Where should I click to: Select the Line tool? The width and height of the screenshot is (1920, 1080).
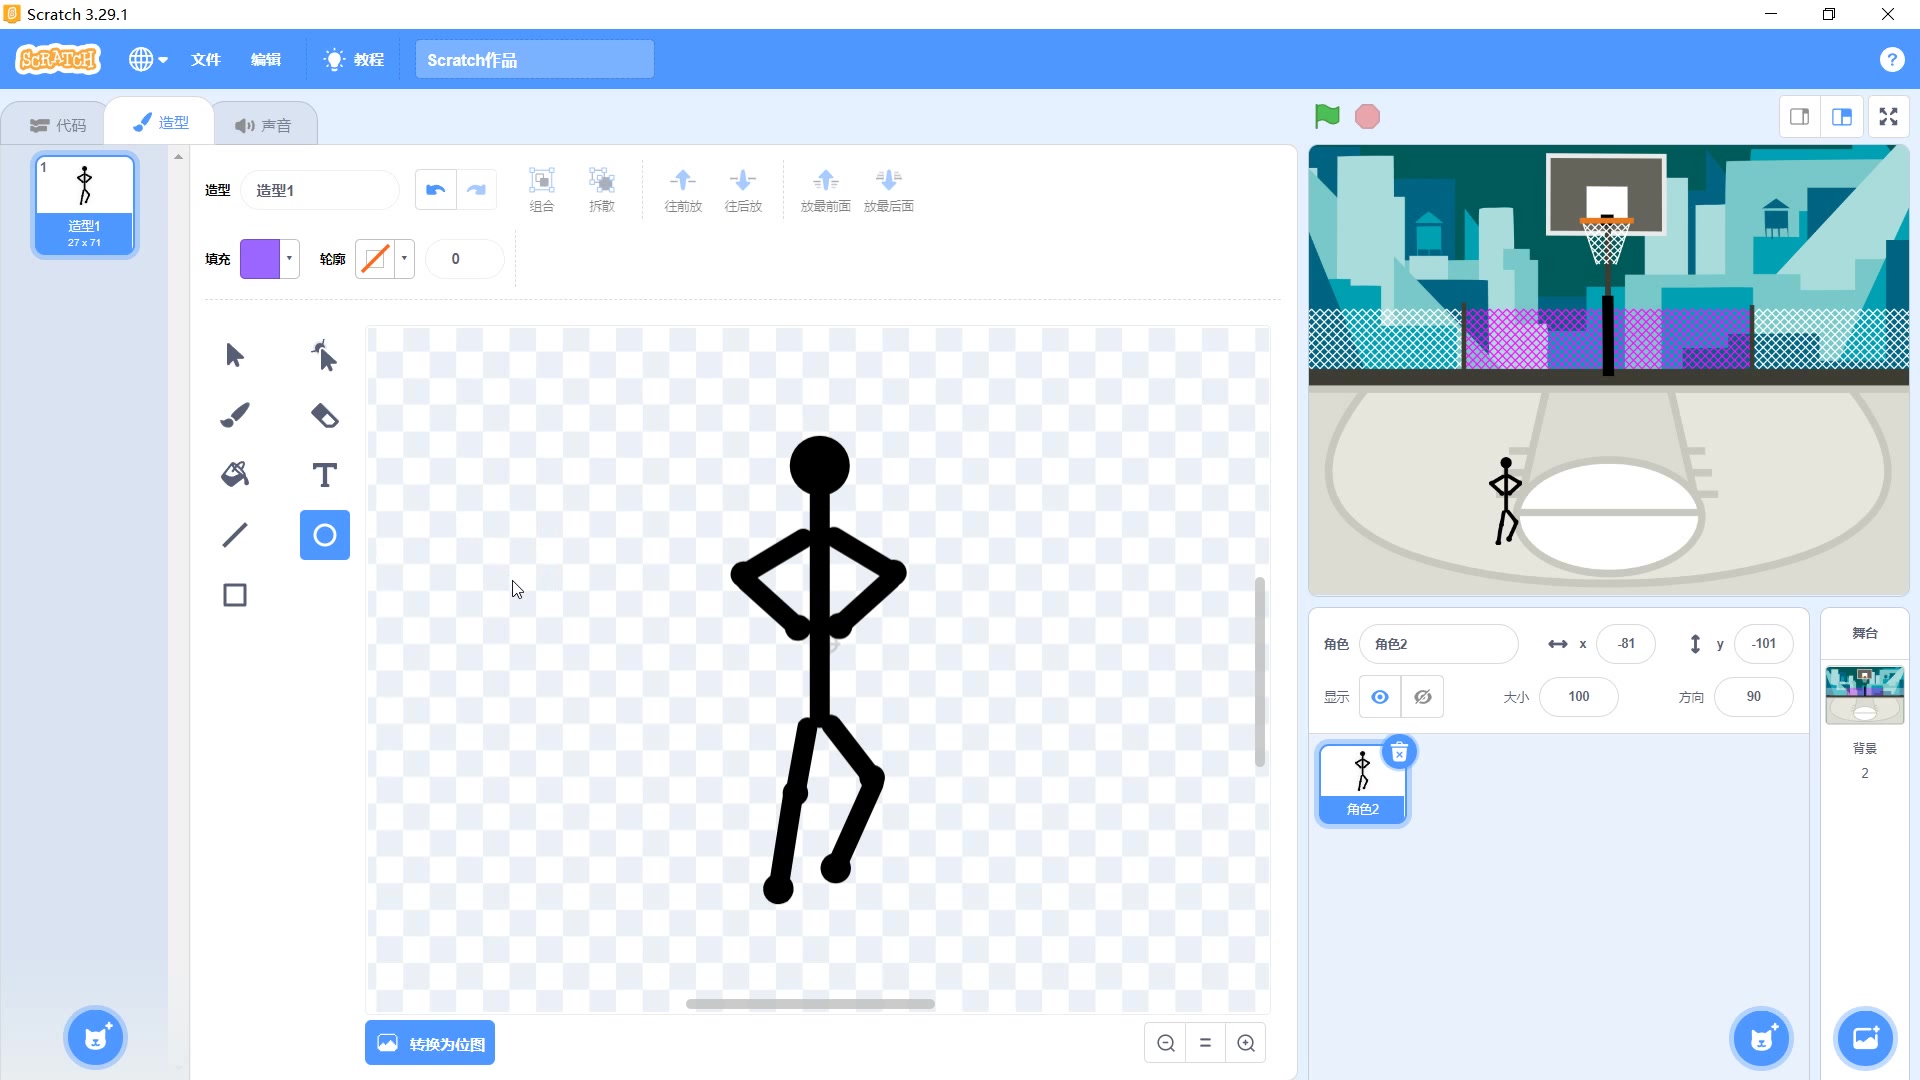[x=235, y=535]
